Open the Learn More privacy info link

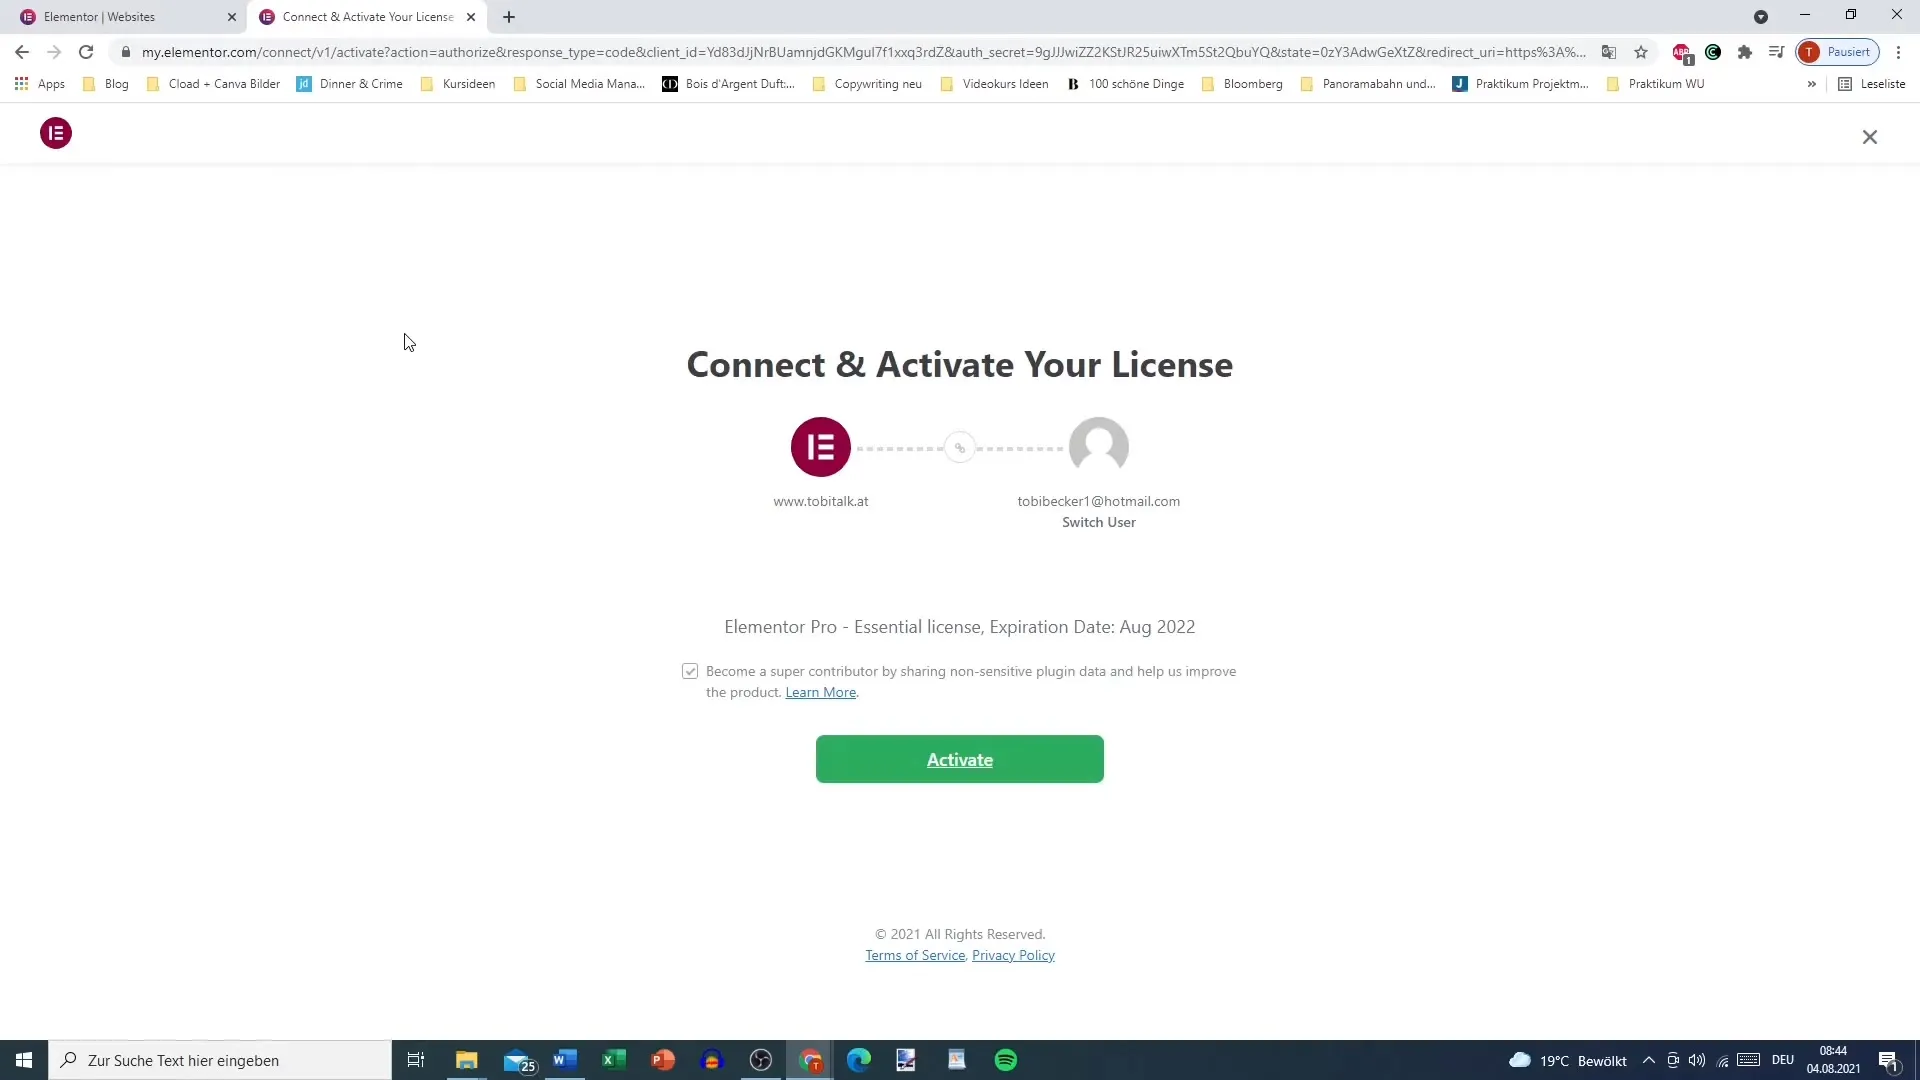[822, 692]
